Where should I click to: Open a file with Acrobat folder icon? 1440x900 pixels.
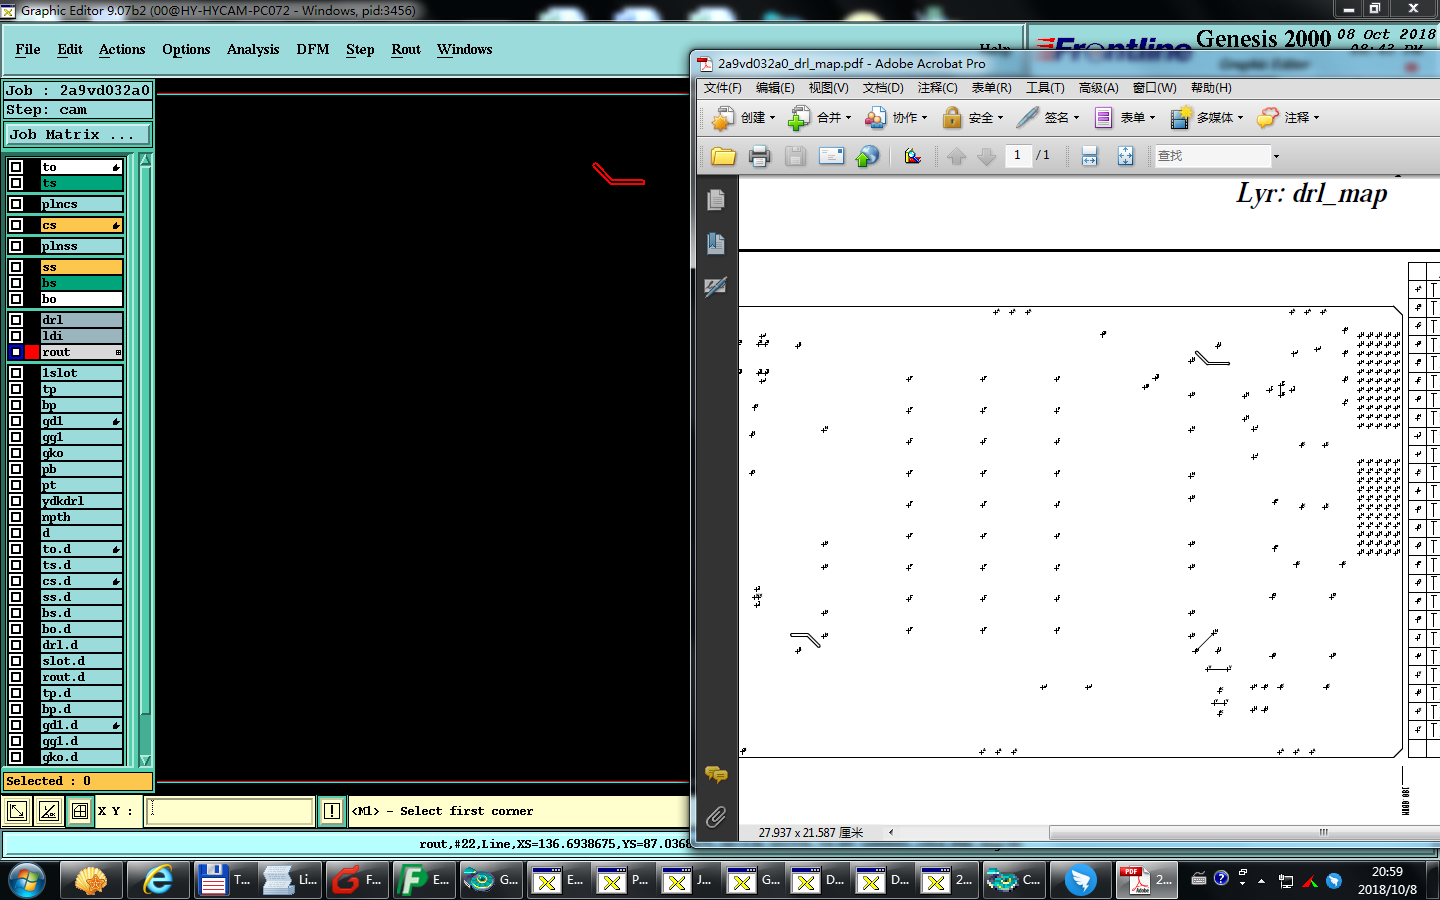(723, 156)
